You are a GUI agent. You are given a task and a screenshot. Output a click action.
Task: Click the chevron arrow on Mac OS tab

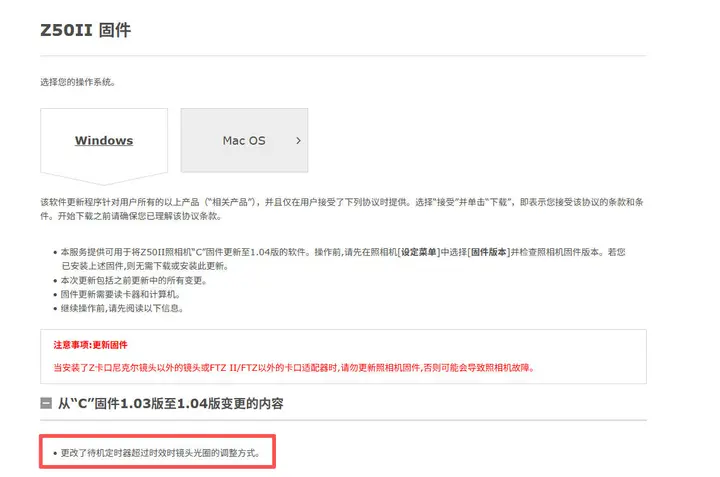[298, 141]
